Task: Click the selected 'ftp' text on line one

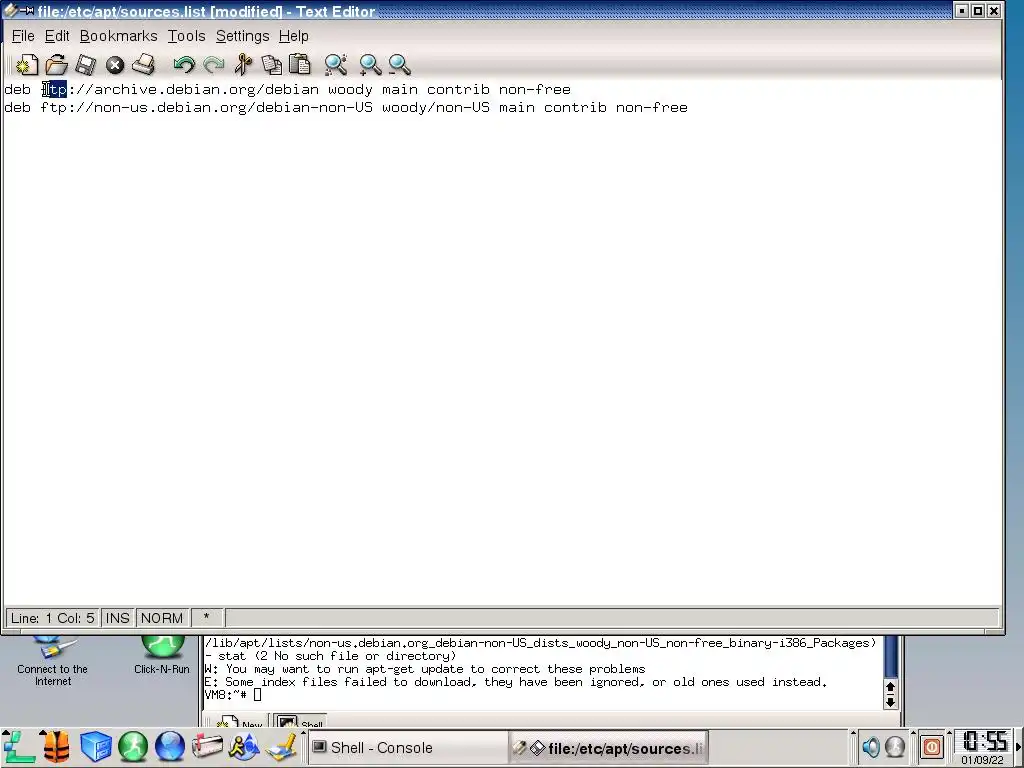Action: click(x=54, y=89)
